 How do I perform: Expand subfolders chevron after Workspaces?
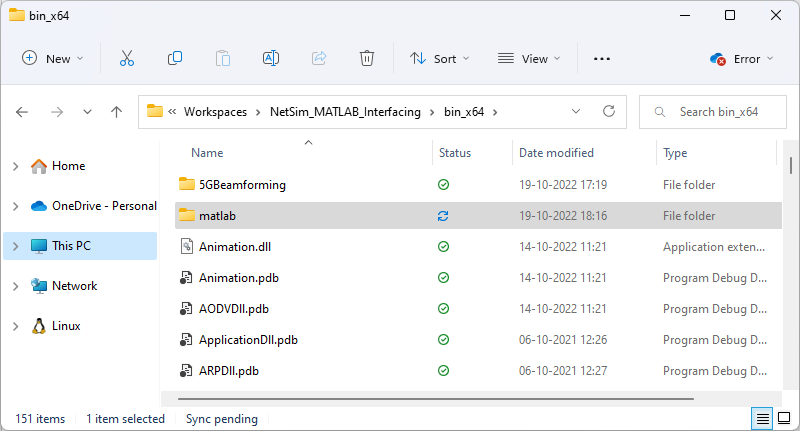(258, 112)
